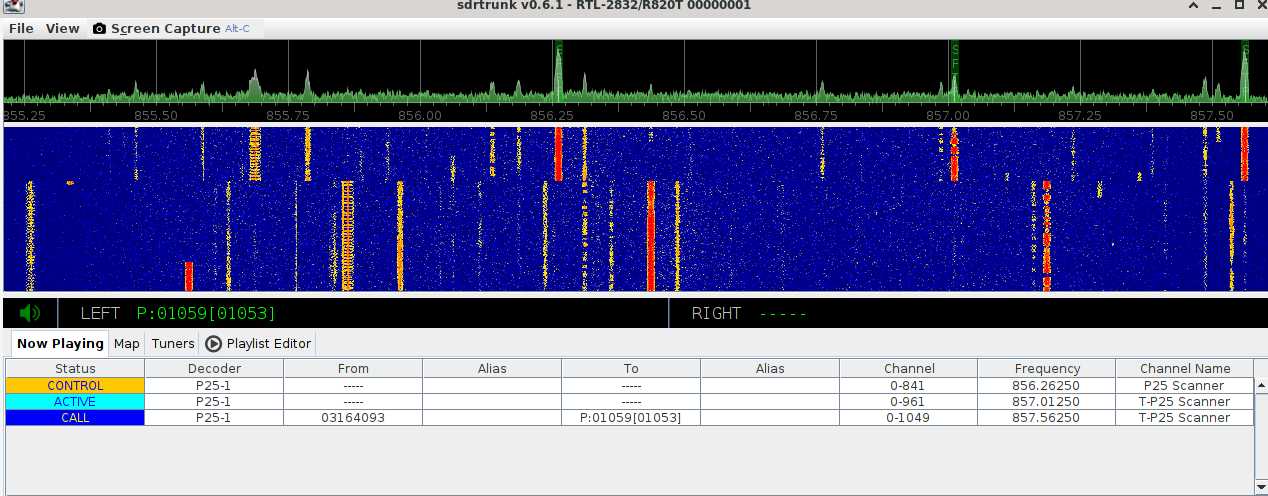Click the LEFT audio channel panel
The image size is (1268, 496).
pos(363,313)
